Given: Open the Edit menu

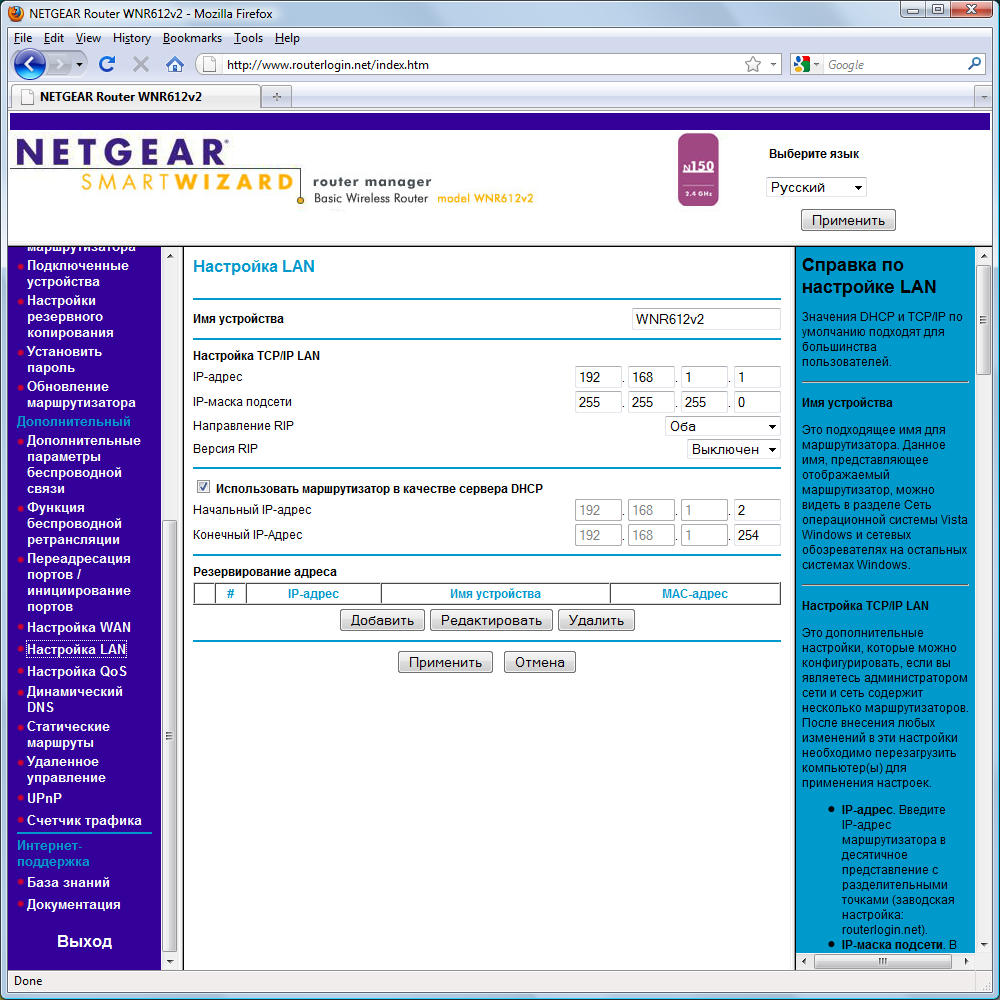Looking at the screenshot, I should [x=54, y=38].
